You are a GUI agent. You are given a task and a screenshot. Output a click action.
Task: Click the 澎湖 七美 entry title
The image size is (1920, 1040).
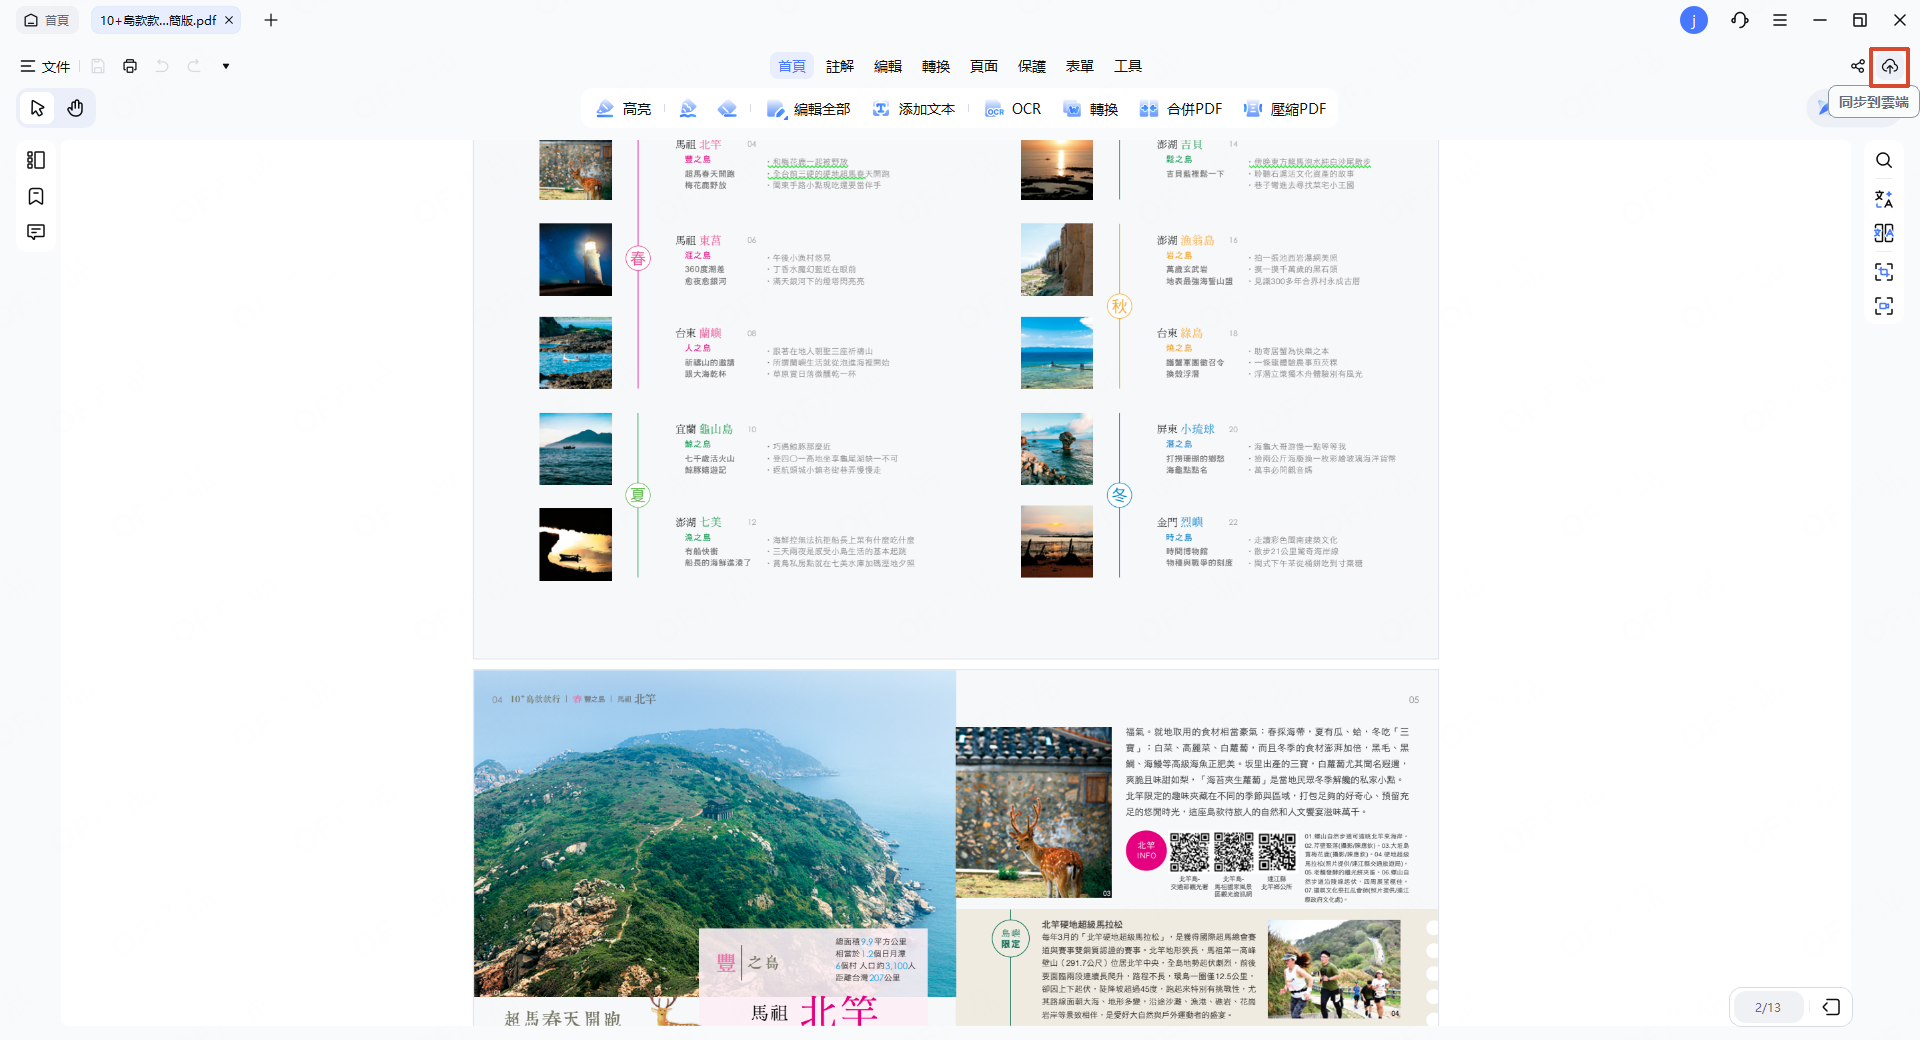point(698,522)
